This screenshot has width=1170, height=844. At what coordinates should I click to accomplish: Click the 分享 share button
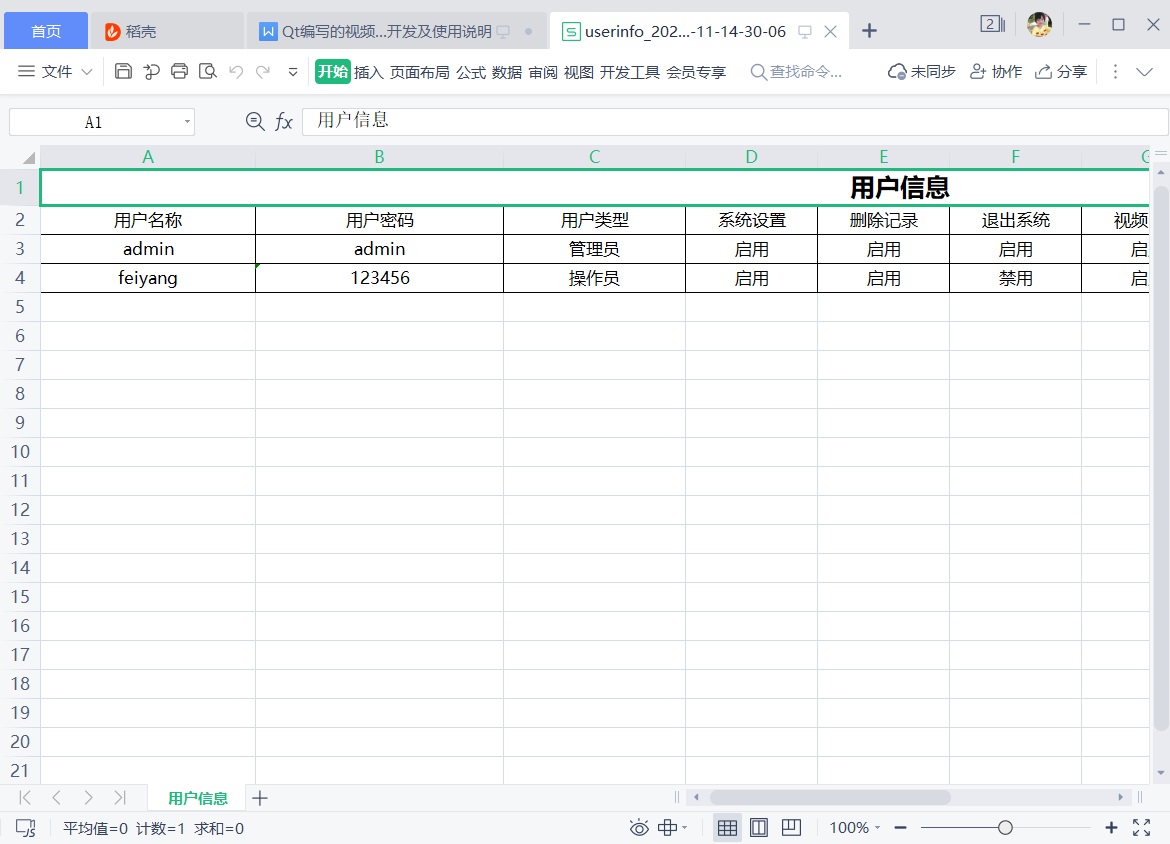pos(1061,72)
